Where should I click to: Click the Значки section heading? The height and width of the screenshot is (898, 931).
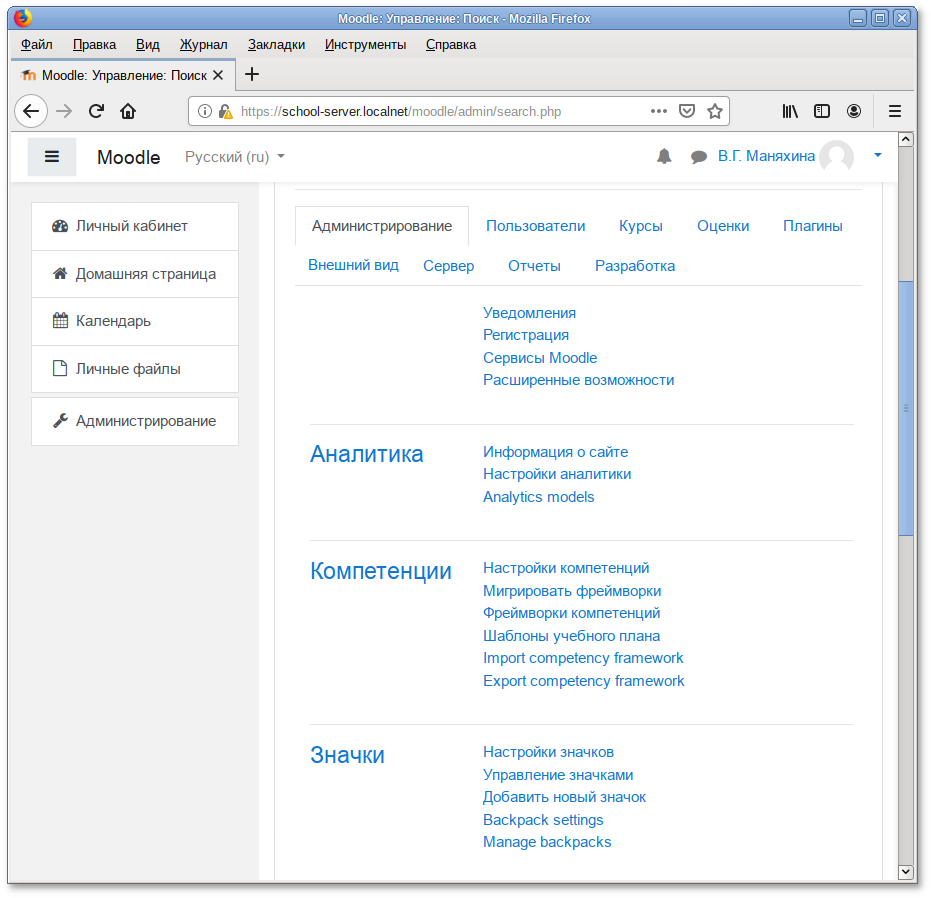click(347, 755)
